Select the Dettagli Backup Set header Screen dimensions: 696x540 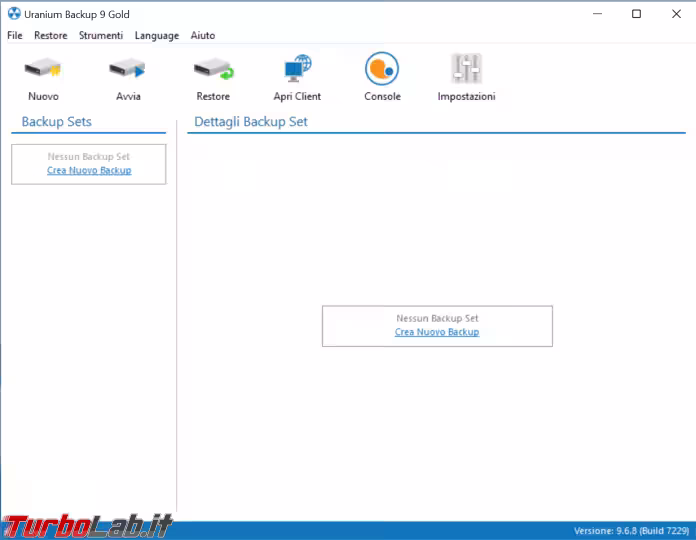click(251, 122)
